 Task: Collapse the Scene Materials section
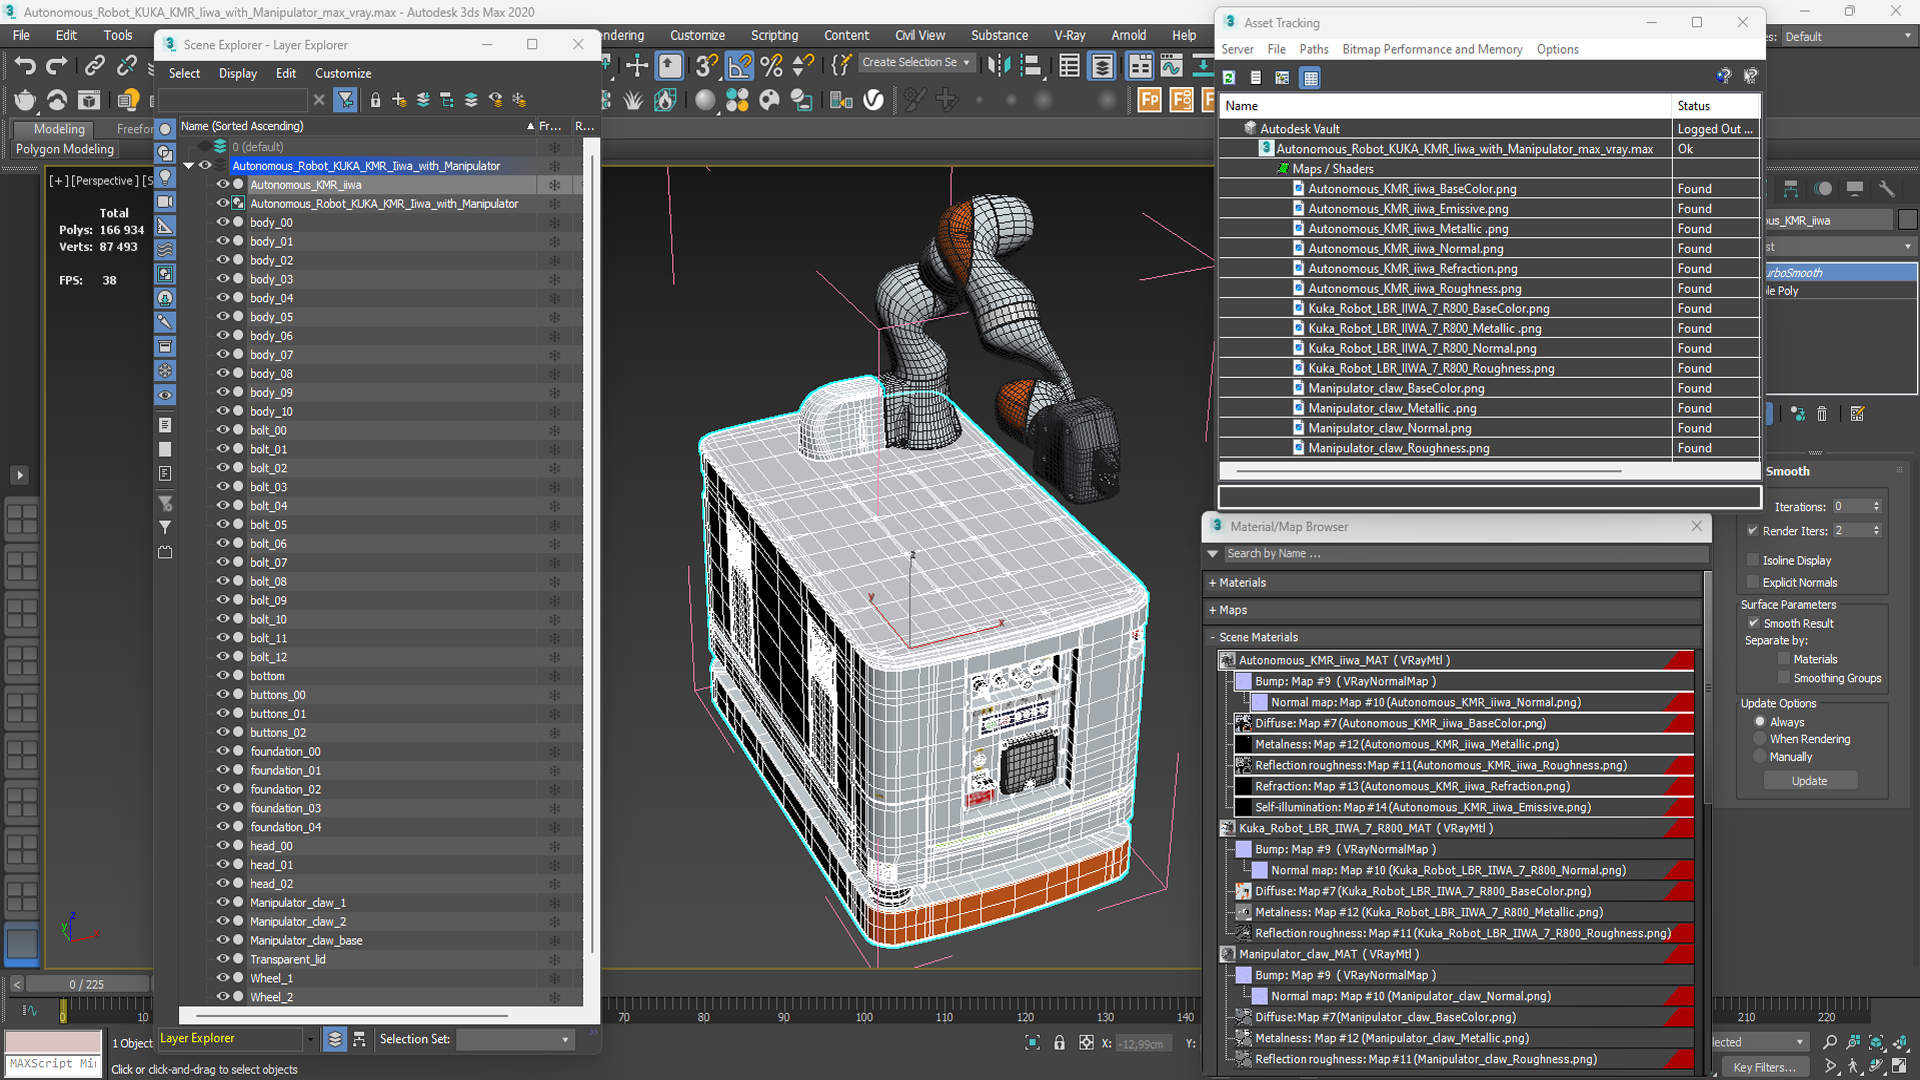(1212, 637)
